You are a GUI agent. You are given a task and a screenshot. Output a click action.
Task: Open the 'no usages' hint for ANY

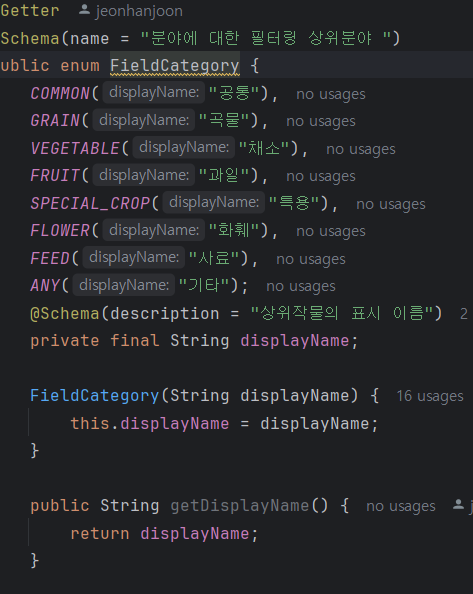[x=301, y=286]
